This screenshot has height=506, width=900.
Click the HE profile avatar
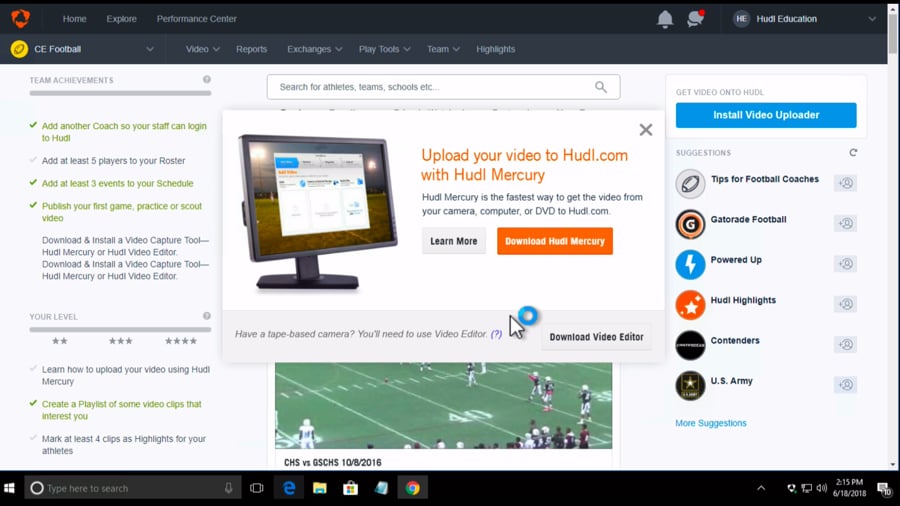741,19
